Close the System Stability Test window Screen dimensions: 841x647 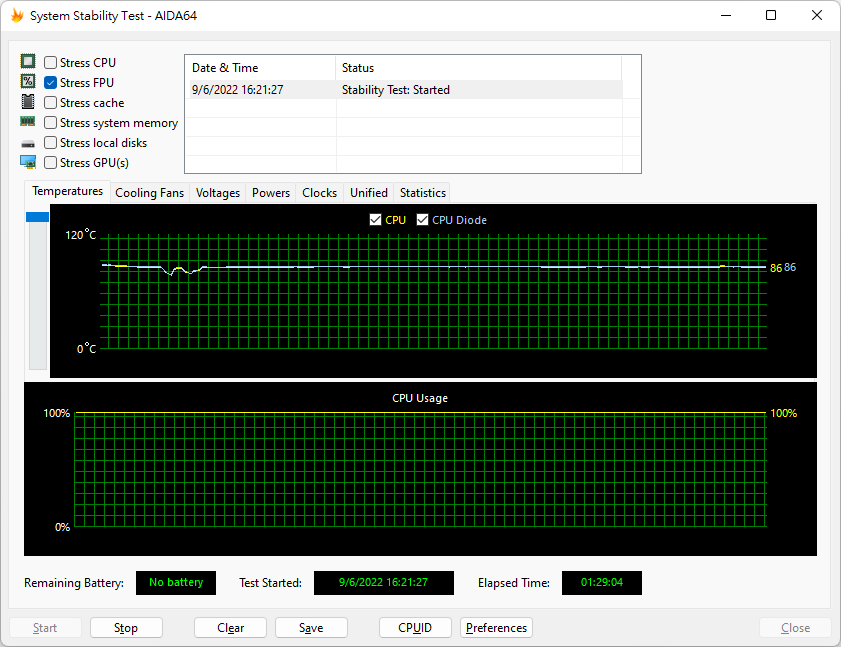click(816, 15)
